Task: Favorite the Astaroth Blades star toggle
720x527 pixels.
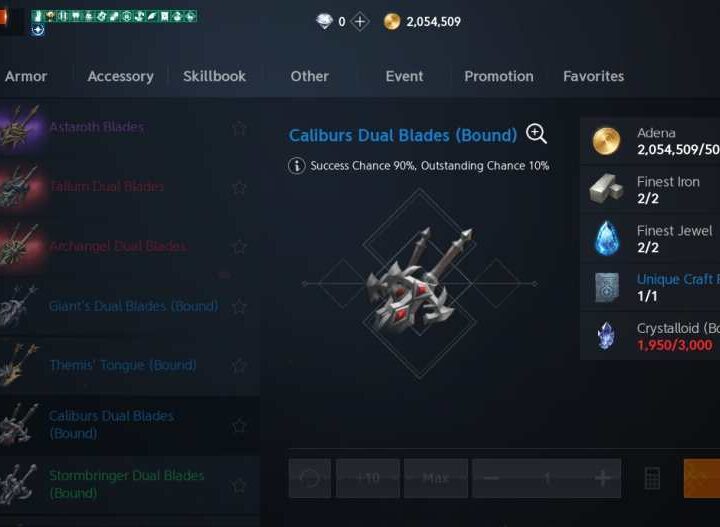Action: click(x=239, y=128)
